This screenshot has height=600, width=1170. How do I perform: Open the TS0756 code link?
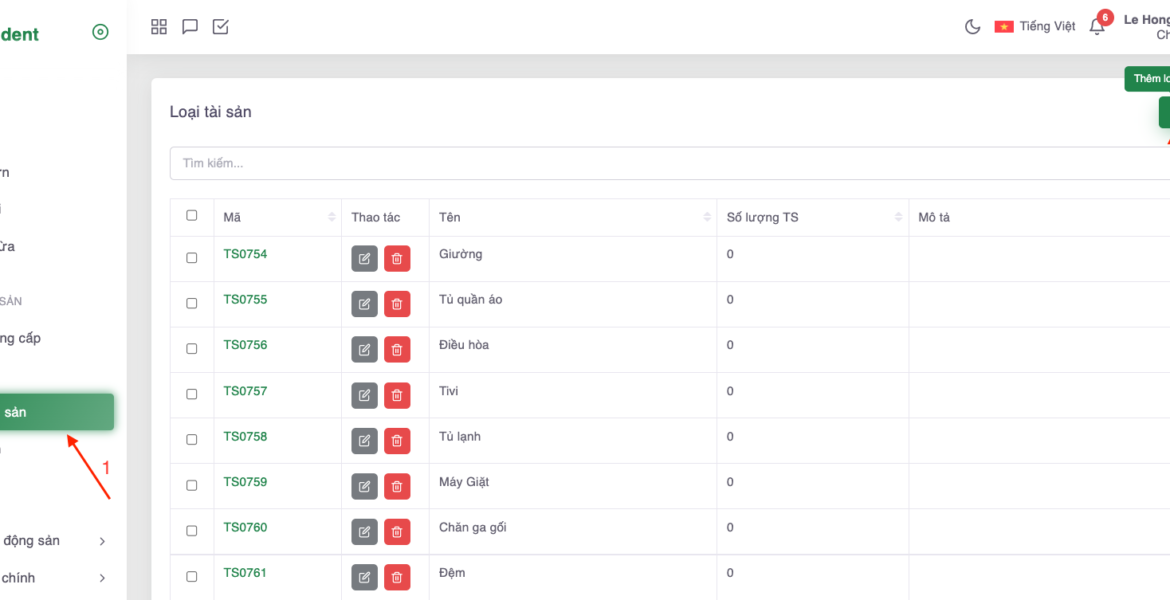[245, 345]
